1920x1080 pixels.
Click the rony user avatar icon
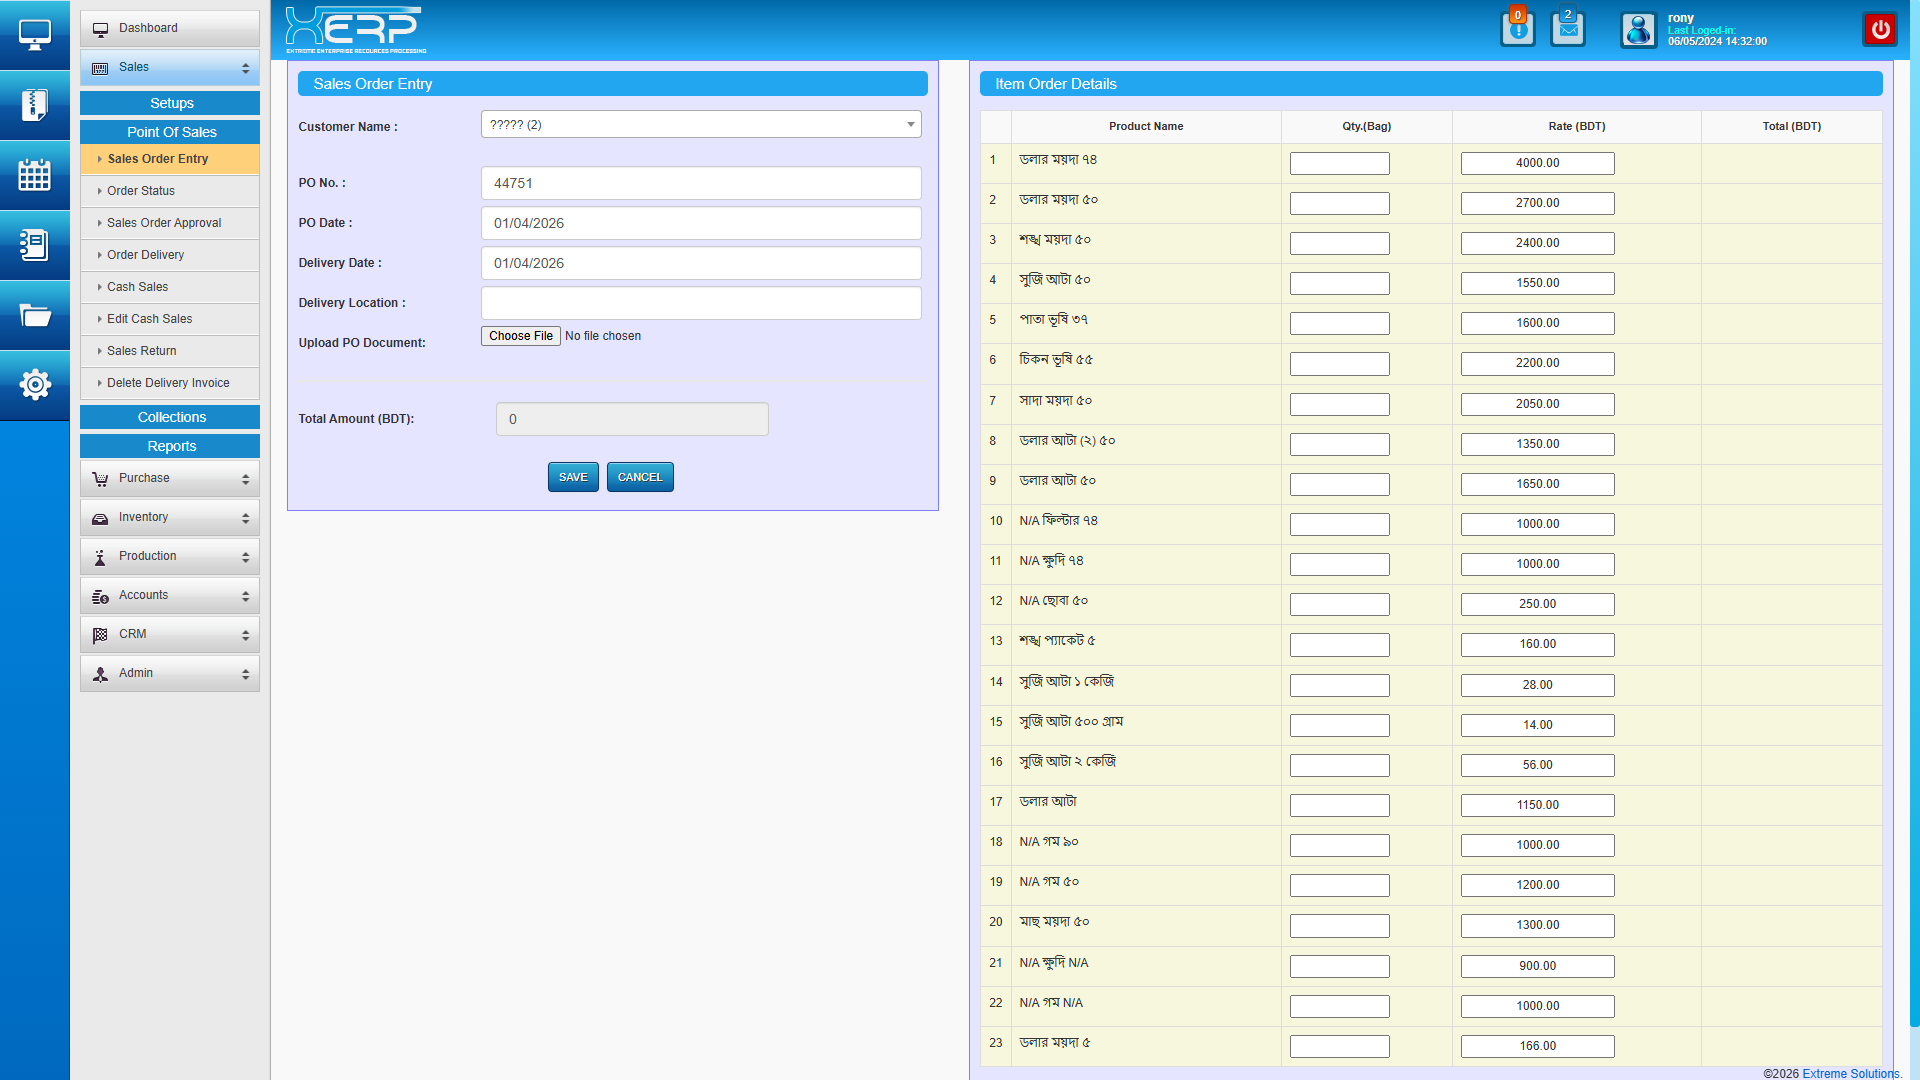[1638, 30]
